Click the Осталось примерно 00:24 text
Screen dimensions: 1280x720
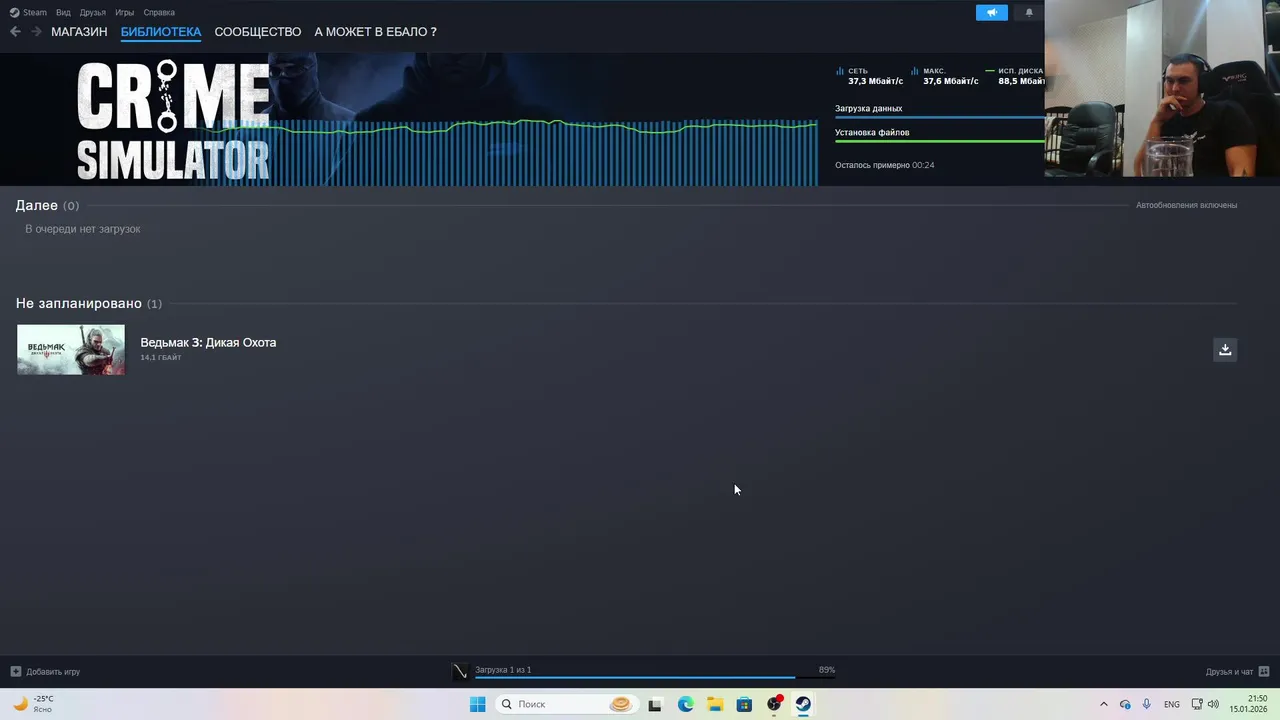pyautogui.click(x=885, y=165)
